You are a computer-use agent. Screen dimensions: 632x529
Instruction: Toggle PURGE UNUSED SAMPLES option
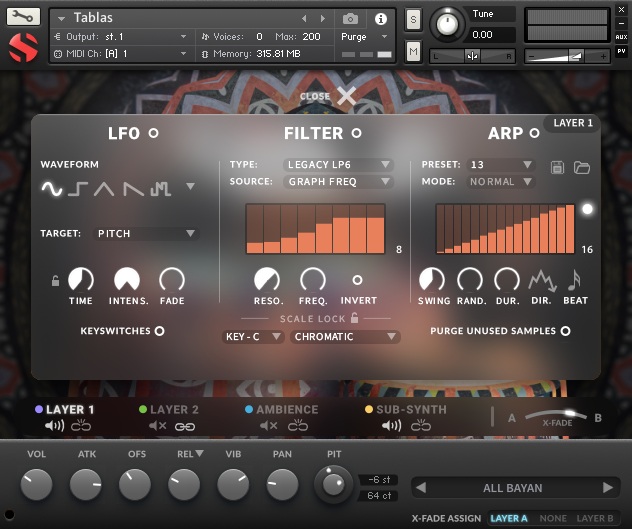tap(565, 331)
